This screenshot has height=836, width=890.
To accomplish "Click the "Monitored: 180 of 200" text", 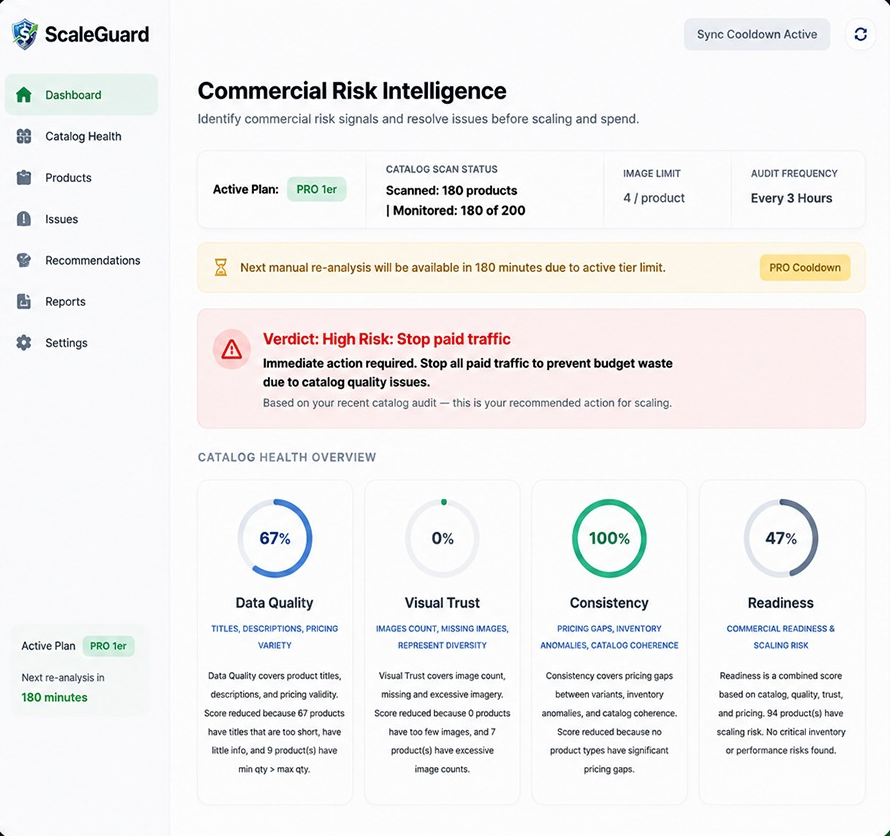I will (459, 211).
